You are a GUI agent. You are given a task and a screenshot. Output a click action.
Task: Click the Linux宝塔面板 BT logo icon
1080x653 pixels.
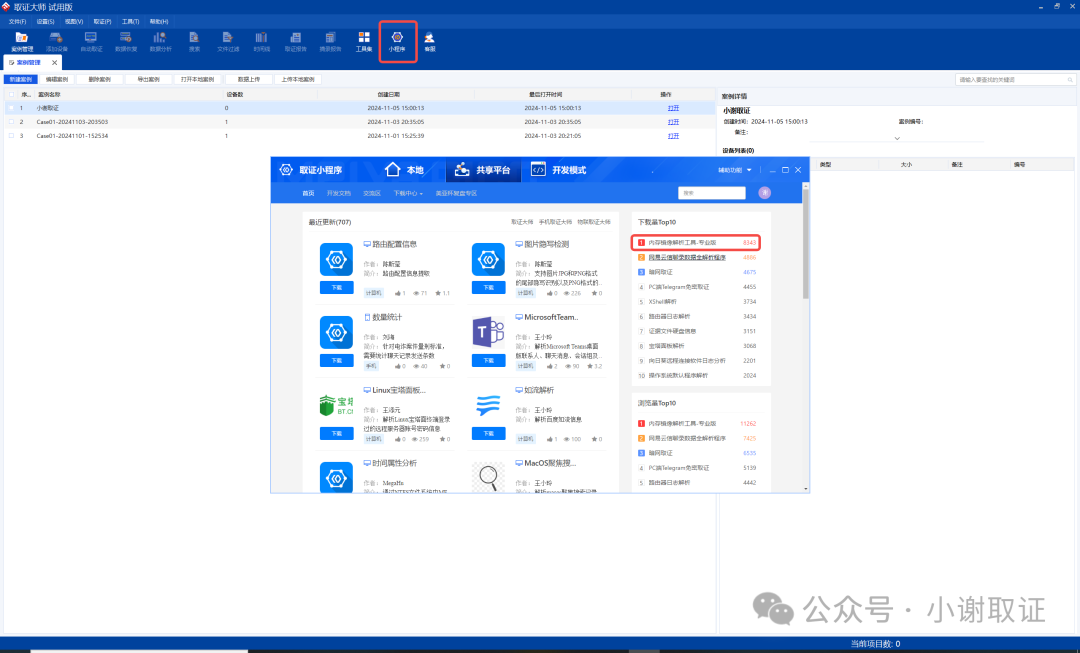(336, 406)
